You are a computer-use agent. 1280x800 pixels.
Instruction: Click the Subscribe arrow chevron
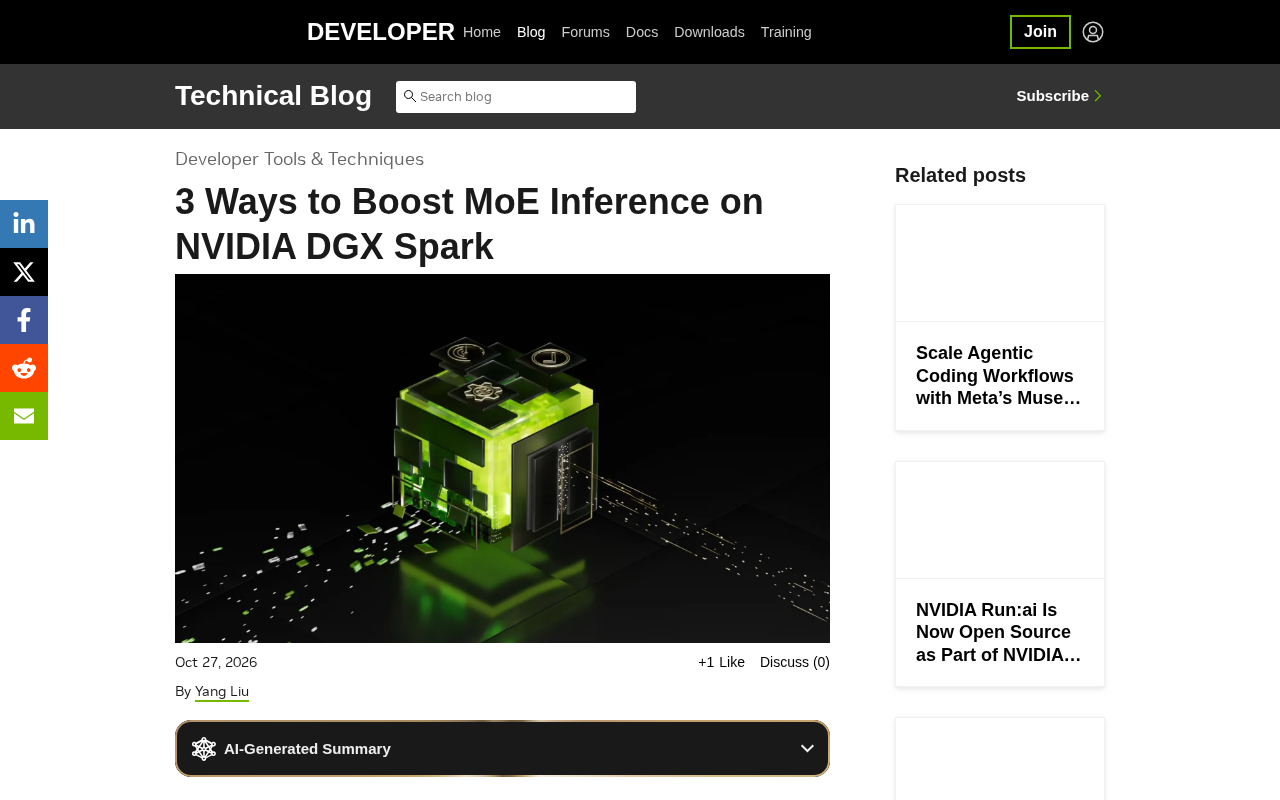1098,96
